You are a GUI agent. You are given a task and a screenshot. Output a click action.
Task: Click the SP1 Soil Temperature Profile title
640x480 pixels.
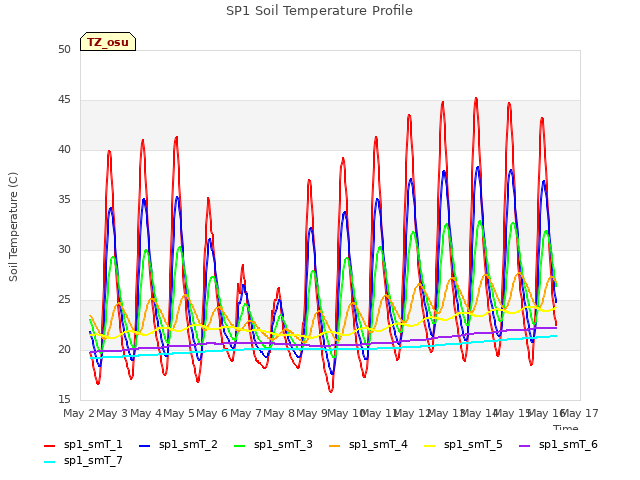point(319,11)
